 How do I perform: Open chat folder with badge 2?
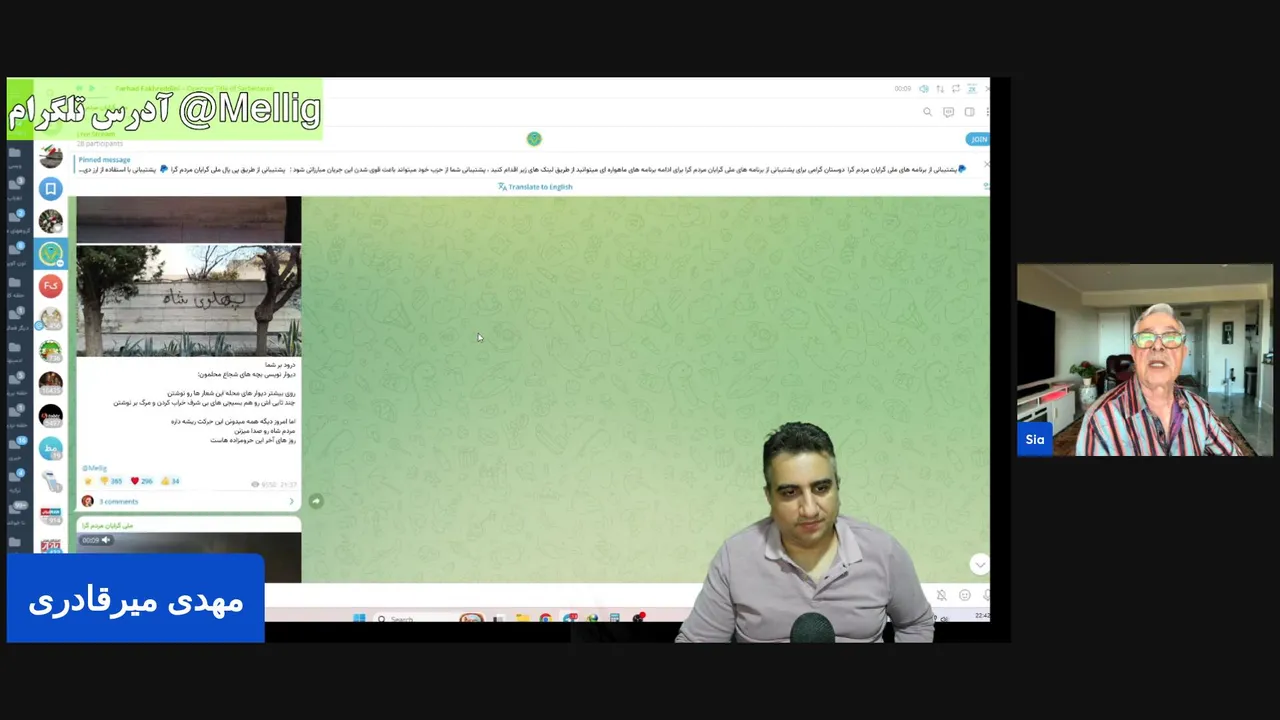[x=16, y=220]
